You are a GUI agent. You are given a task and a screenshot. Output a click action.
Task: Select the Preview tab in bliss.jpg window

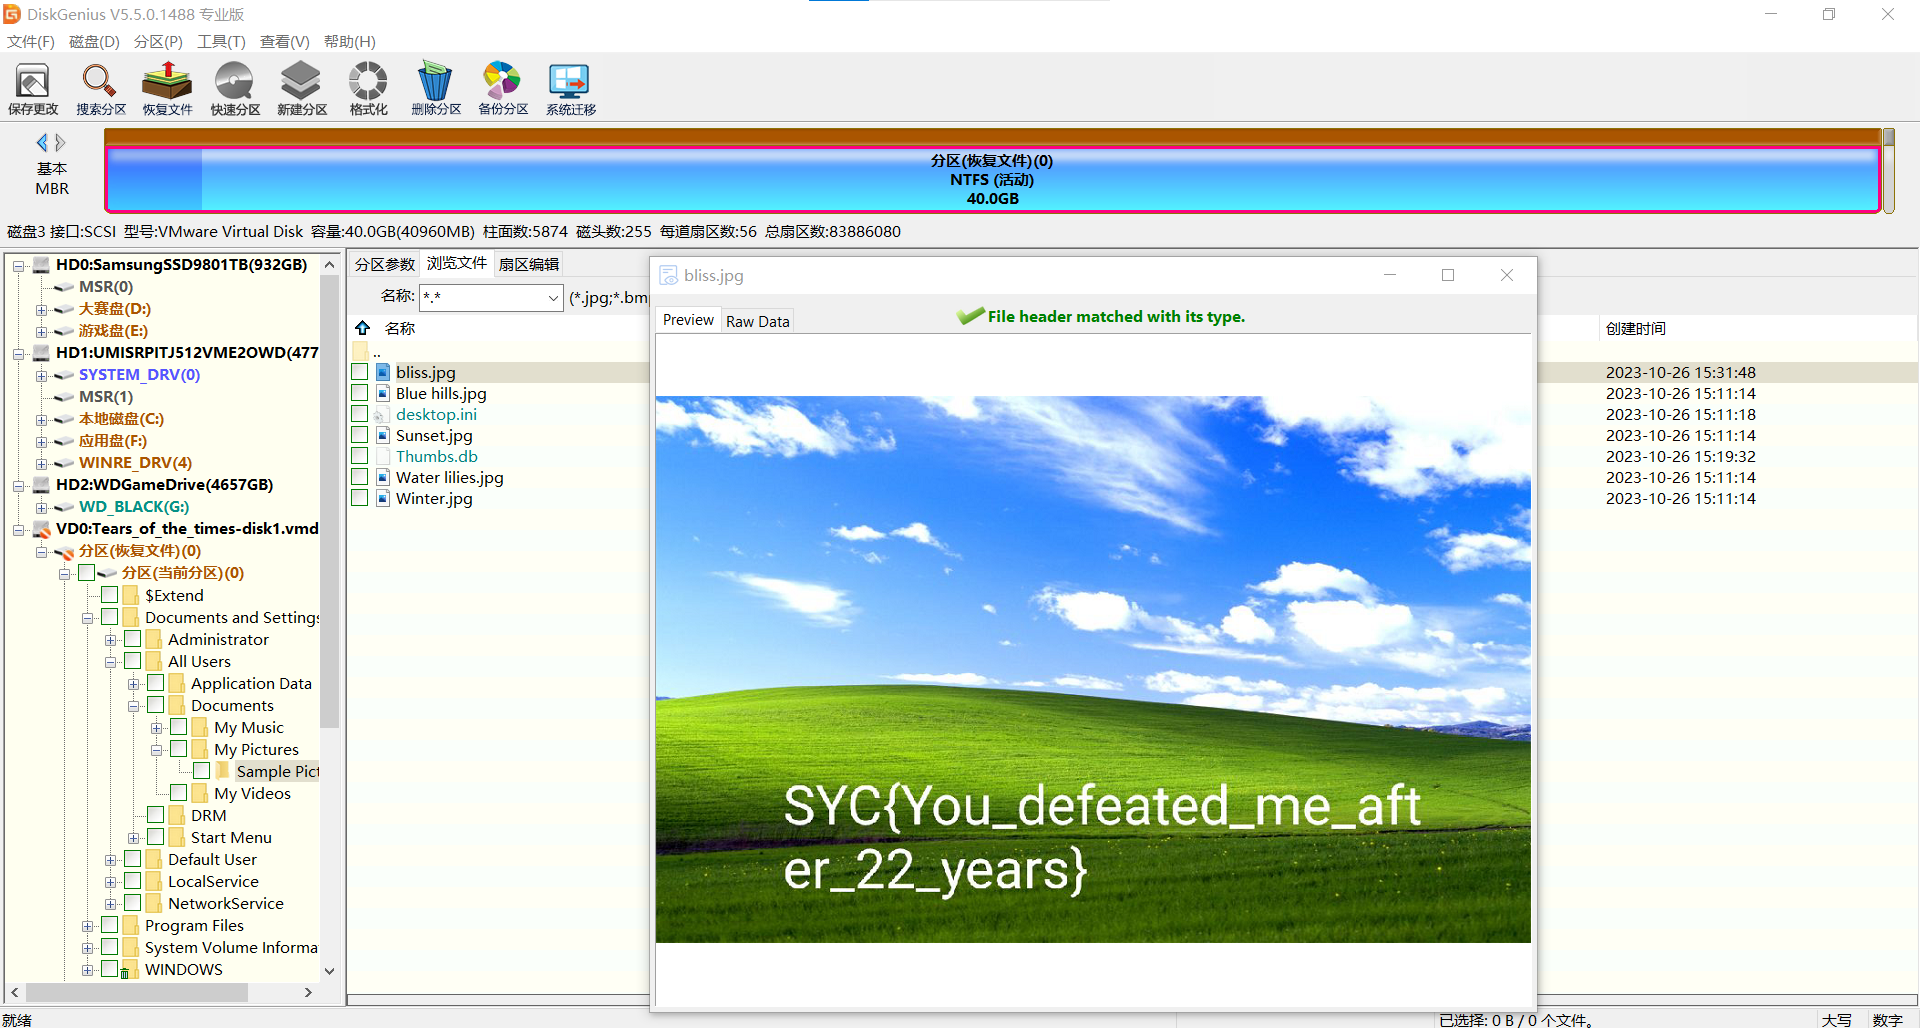688,320
